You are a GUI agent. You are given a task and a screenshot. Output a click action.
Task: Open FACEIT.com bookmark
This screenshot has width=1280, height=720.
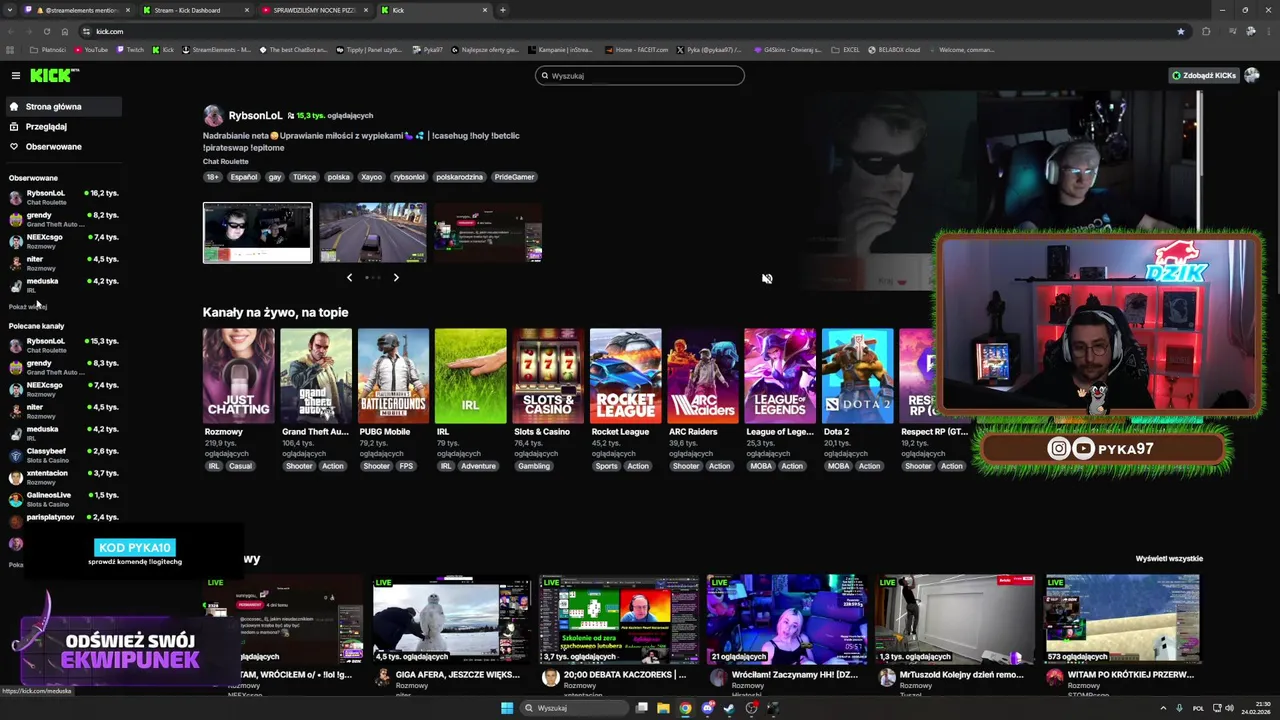[635, 49]
